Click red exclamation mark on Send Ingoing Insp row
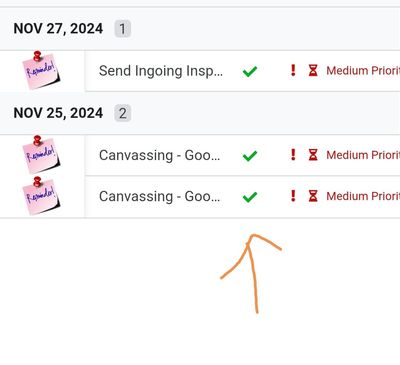Image resolution: width=400 pixels, height=365 pixels. pos(293,70)
